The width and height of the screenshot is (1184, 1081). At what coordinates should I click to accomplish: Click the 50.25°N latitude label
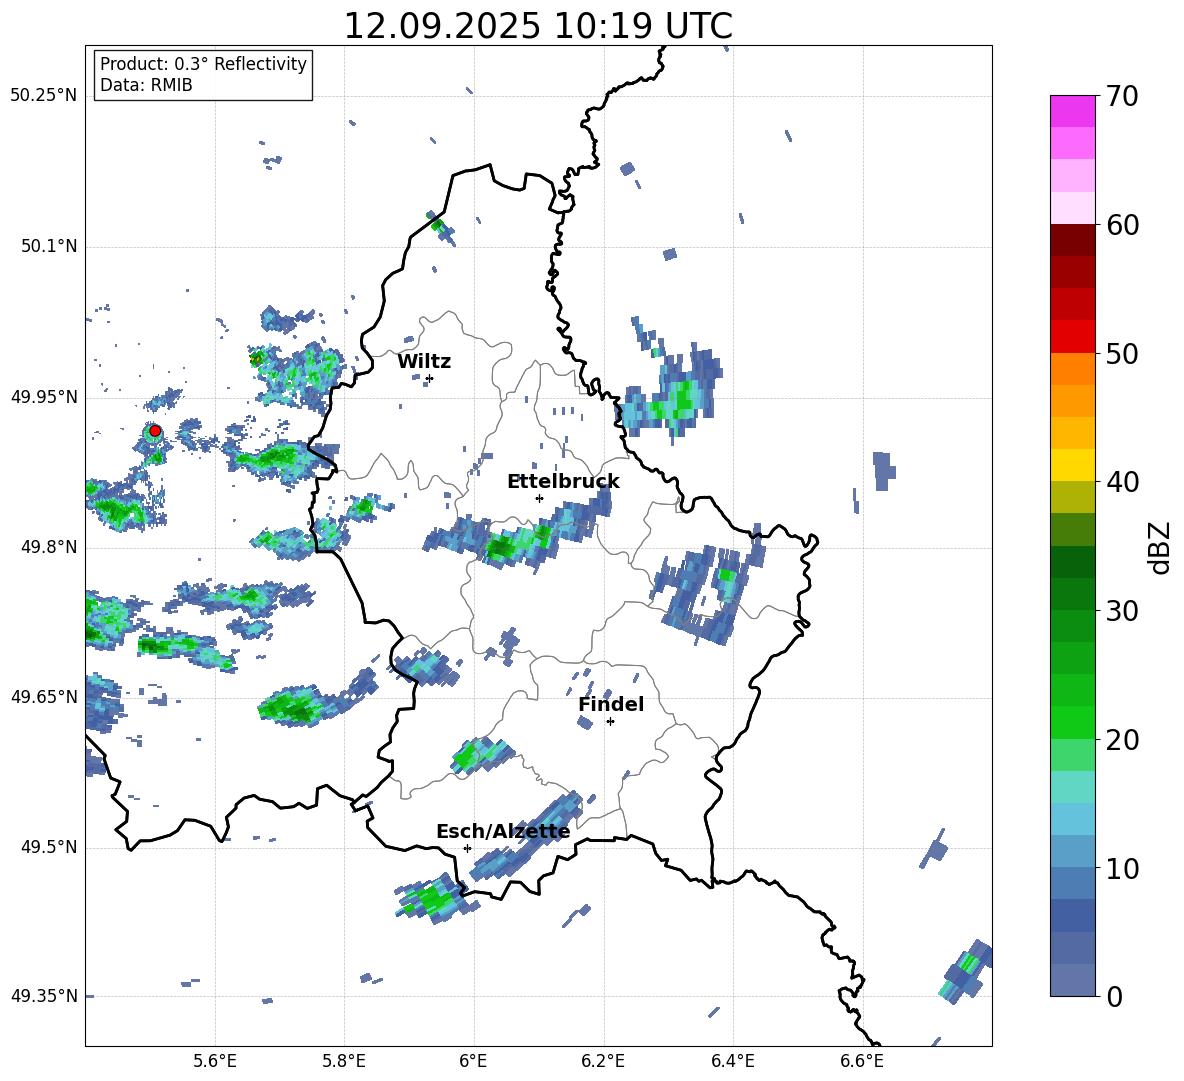(x=44, y=96)
